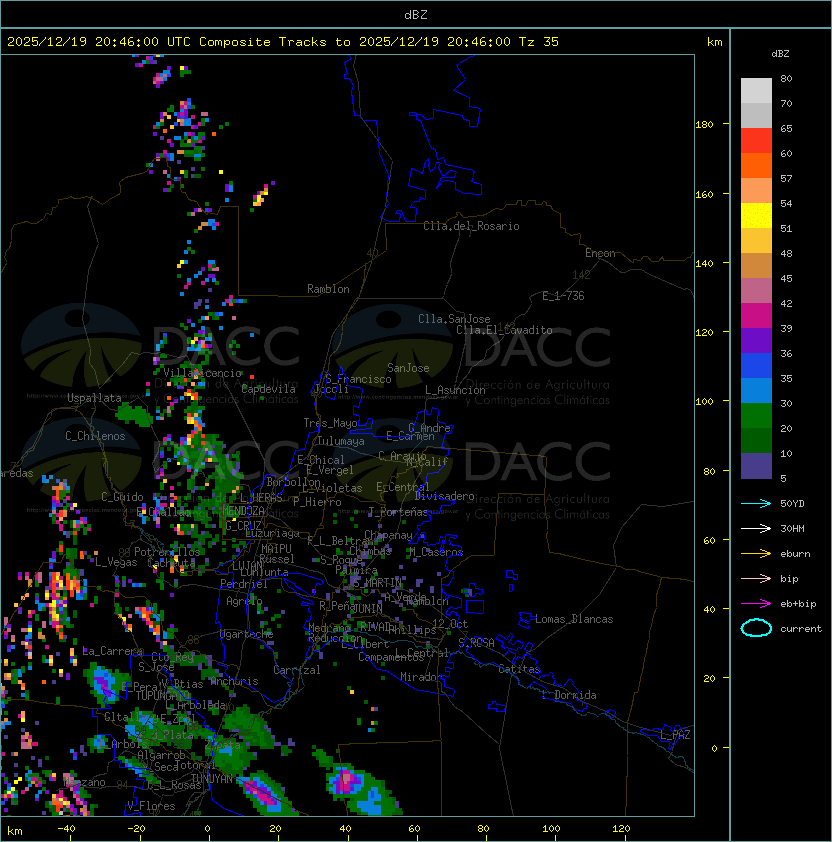
Task: Click the 'Encon' map label
Action: coord(600,253)
